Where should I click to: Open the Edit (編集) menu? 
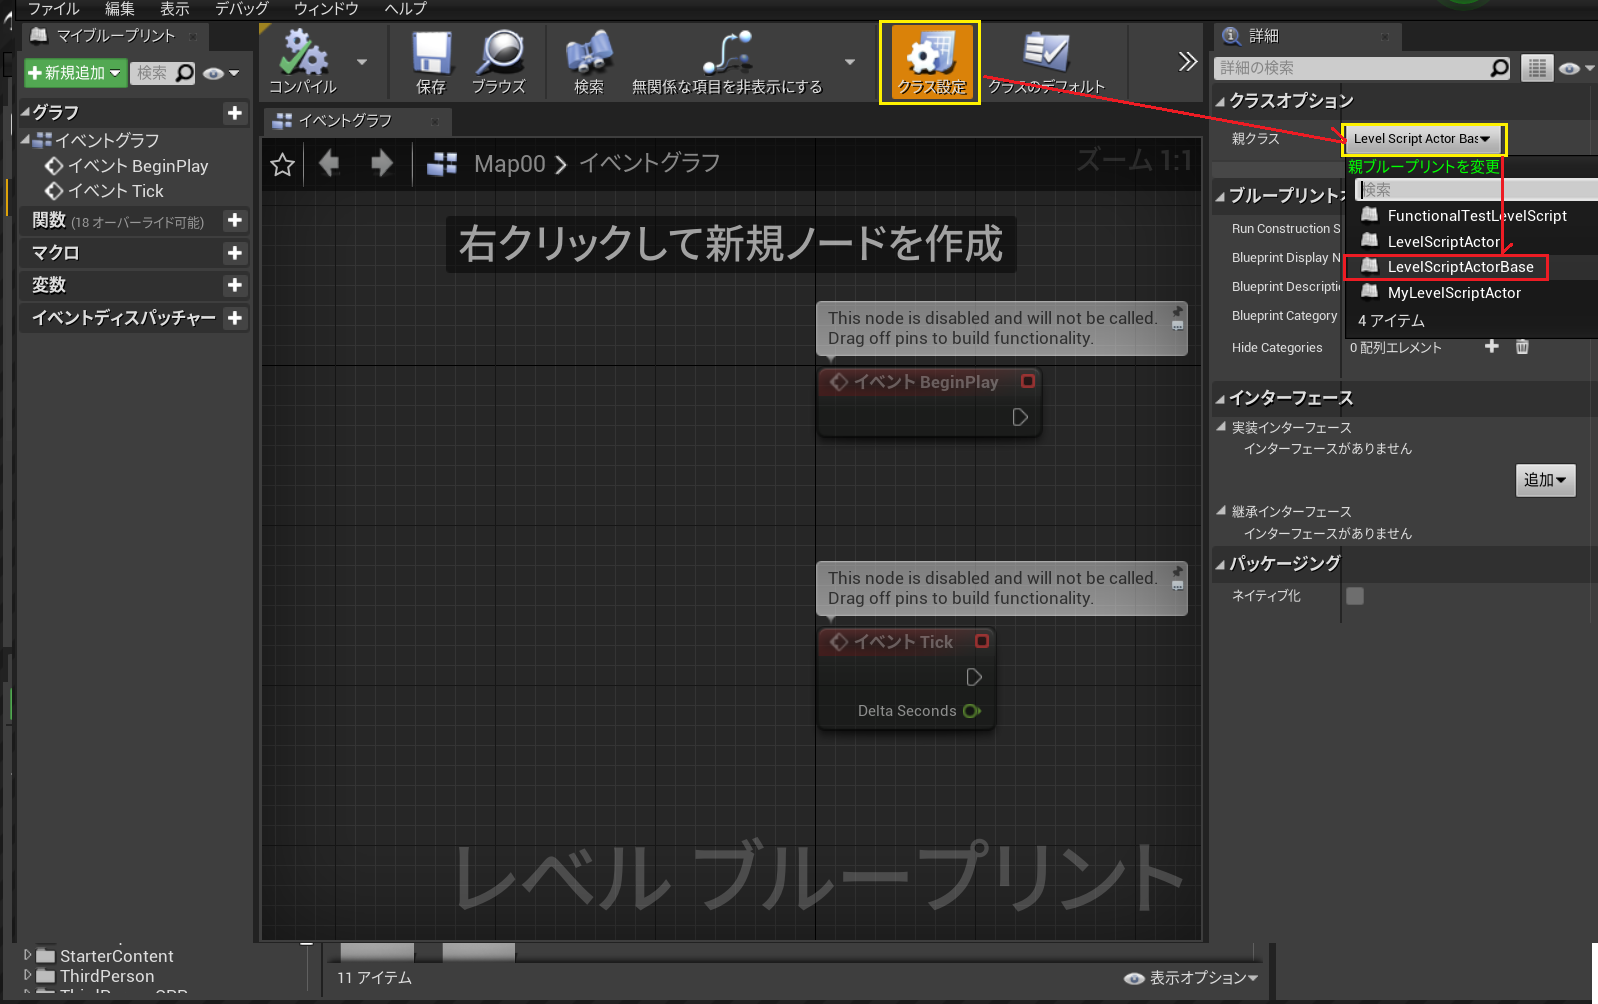pyautogui.click(x=120, y=9)
